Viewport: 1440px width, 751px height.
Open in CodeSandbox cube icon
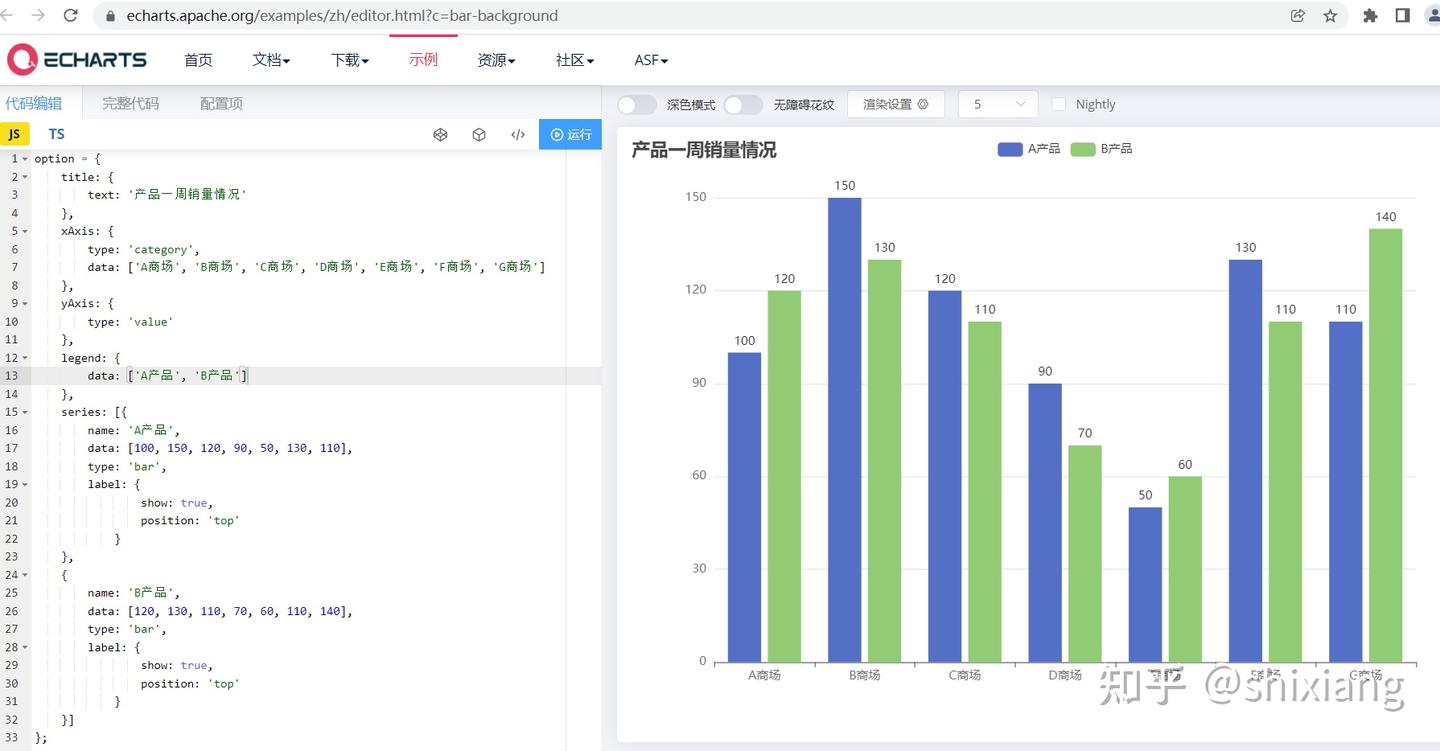tap(479, 134)
